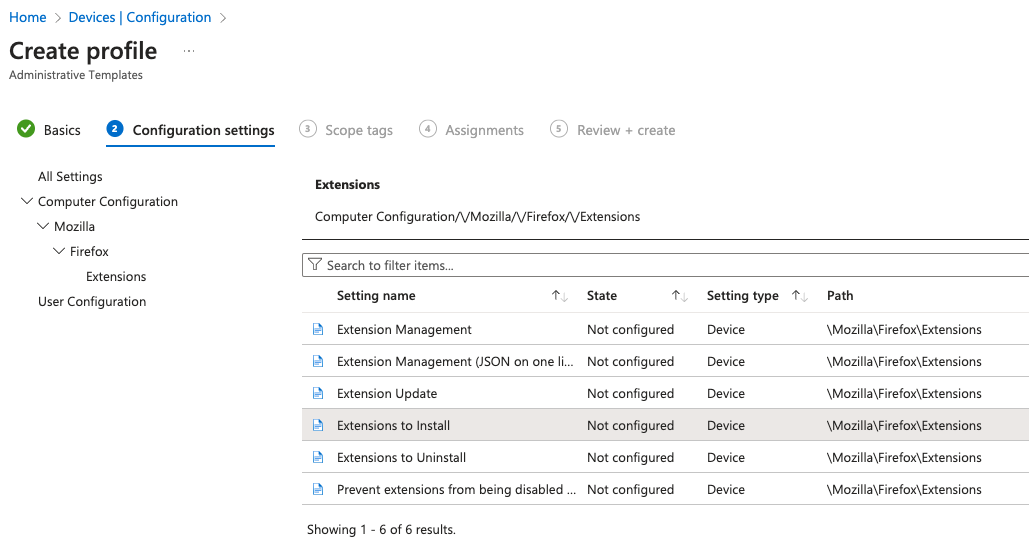
Task: Click the document icon for Extensions to Uninstall
Action: point(318,457)
